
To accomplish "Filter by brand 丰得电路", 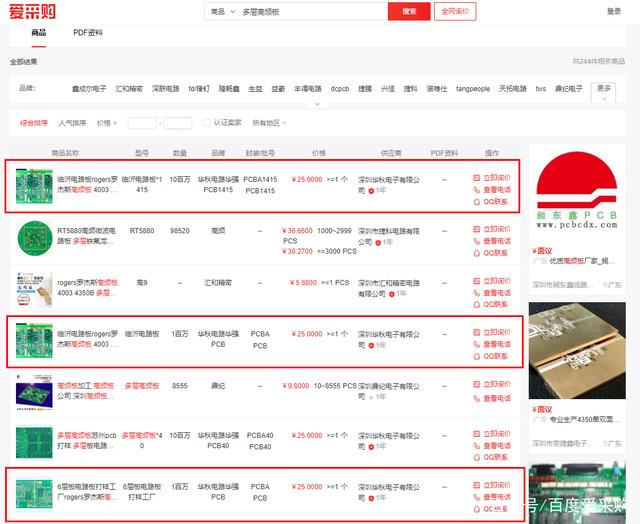I will (308, 89).
